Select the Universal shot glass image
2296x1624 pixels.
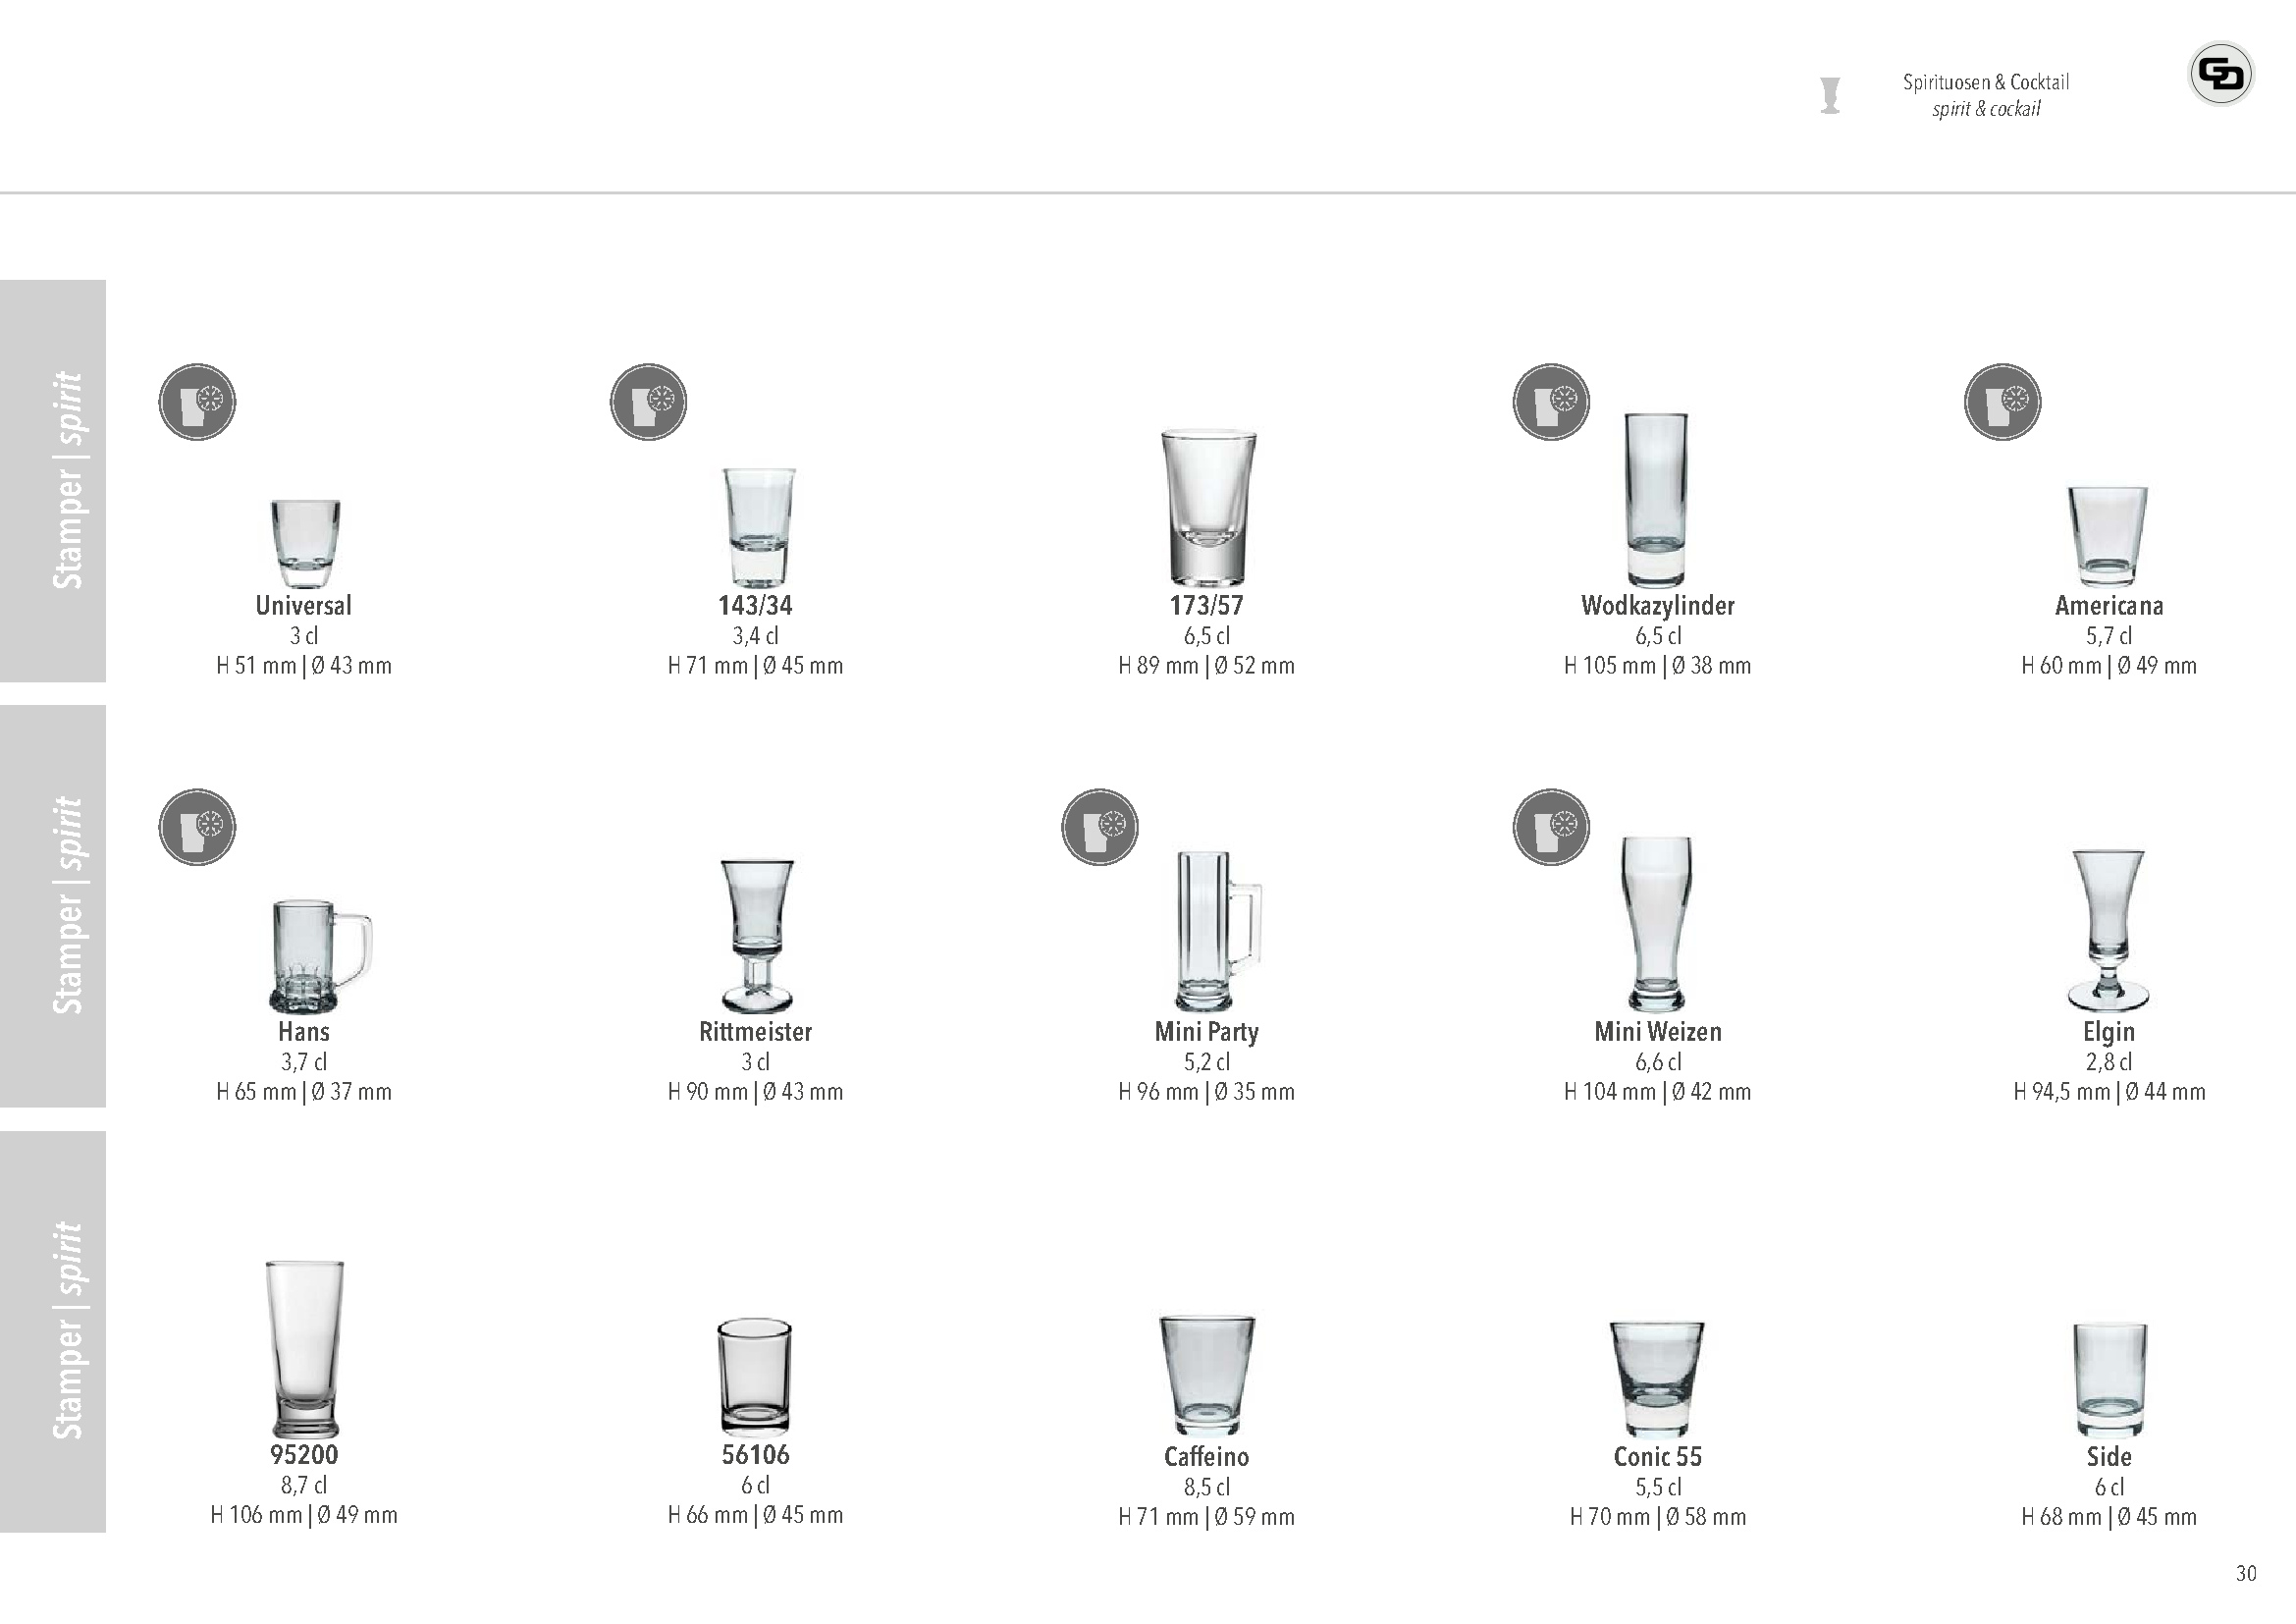click(304, 543)
